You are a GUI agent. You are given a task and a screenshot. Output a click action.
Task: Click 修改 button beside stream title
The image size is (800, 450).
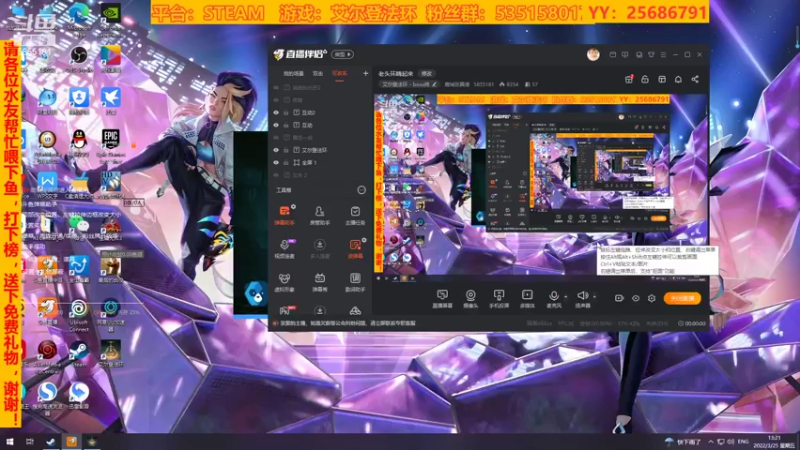[x=427, y=73]
